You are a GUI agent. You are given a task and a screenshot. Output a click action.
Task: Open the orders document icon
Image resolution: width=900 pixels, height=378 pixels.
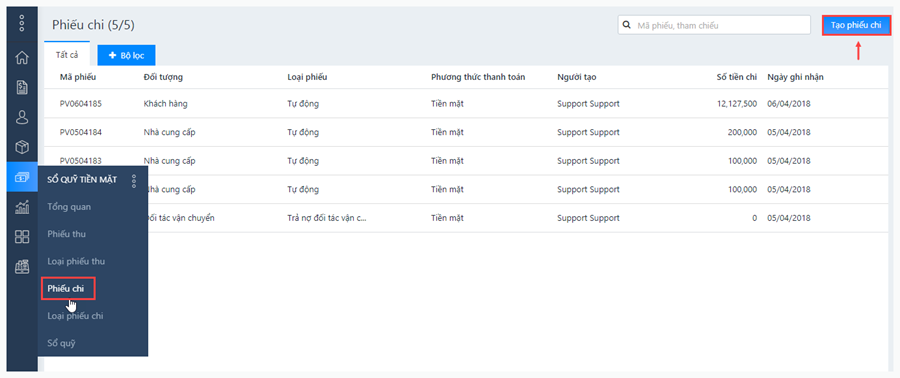click(22, 87)
